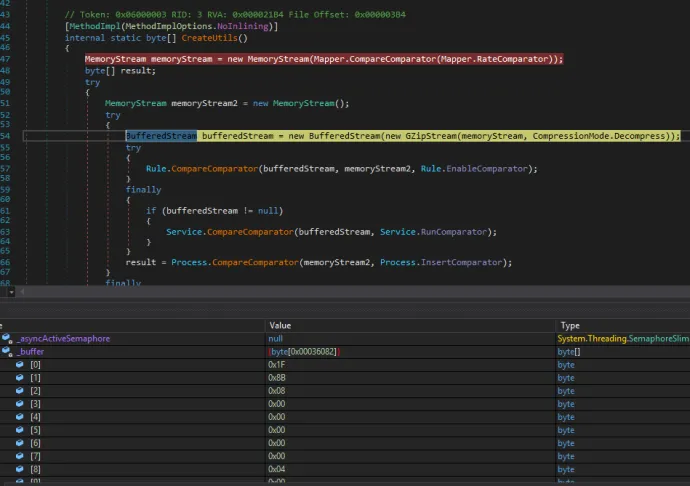The width and height of the screenshot is (690, 486).
Task: Click the 0x8B value cell
Action: (x=277, y=378)
